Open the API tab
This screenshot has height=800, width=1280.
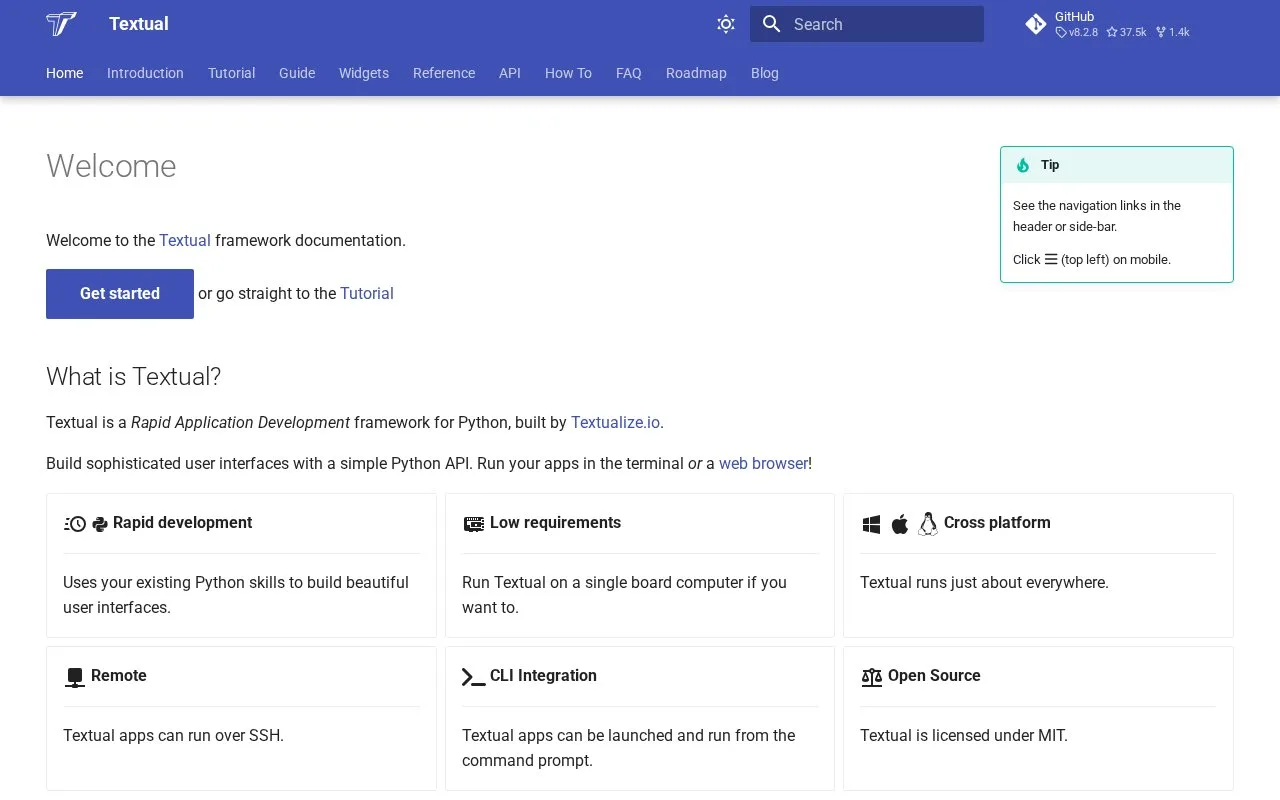pos(510,73)
